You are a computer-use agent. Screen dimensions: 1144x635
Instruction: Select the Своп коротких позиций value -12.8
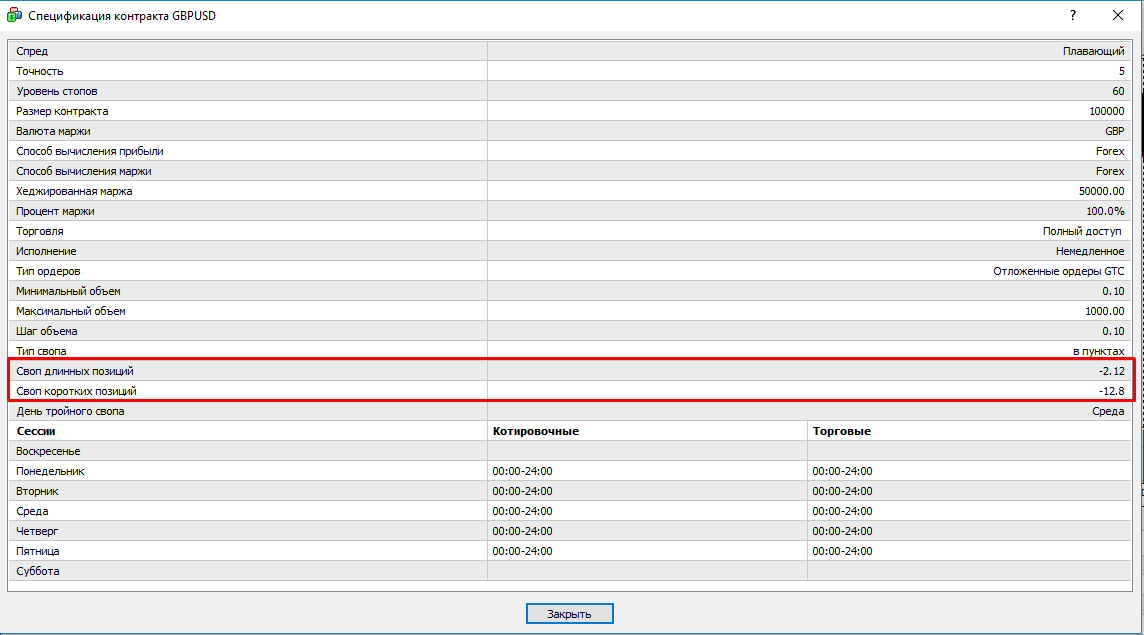click(1109, 391)
